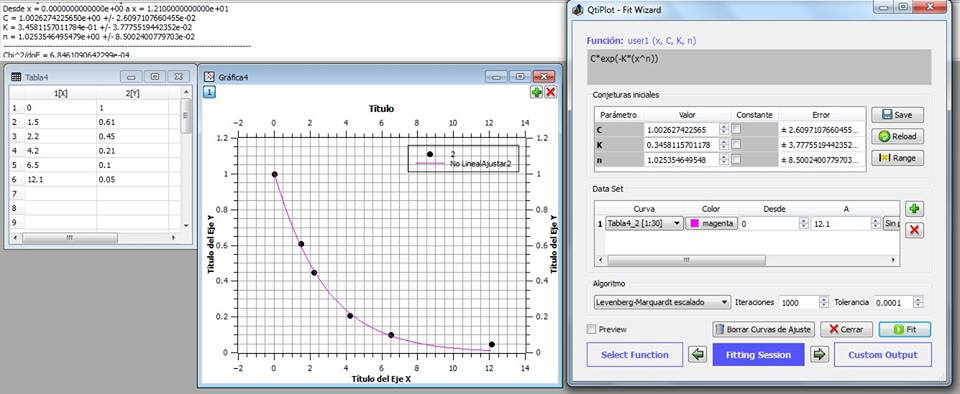Go to next wizard page arrow
This screenshot has width=960, height=394.
tap(820, 354)
